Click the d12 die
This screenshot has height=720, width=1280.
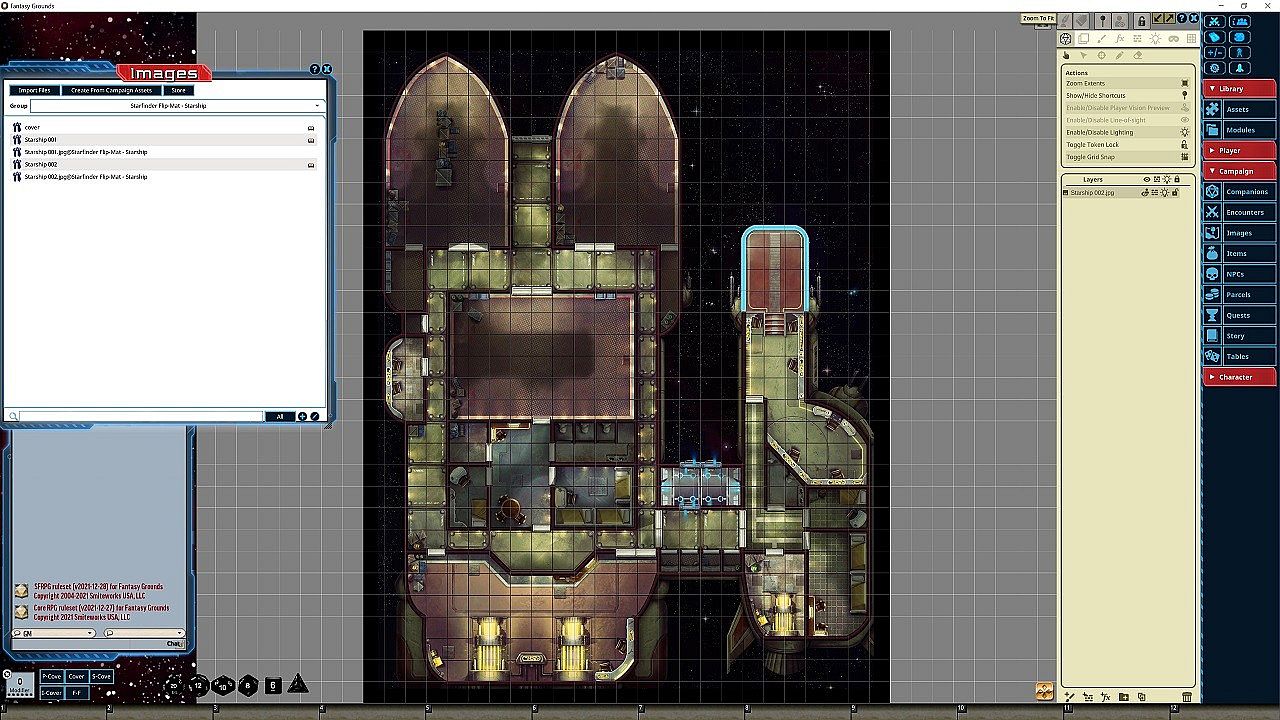(x=198, y=686)
